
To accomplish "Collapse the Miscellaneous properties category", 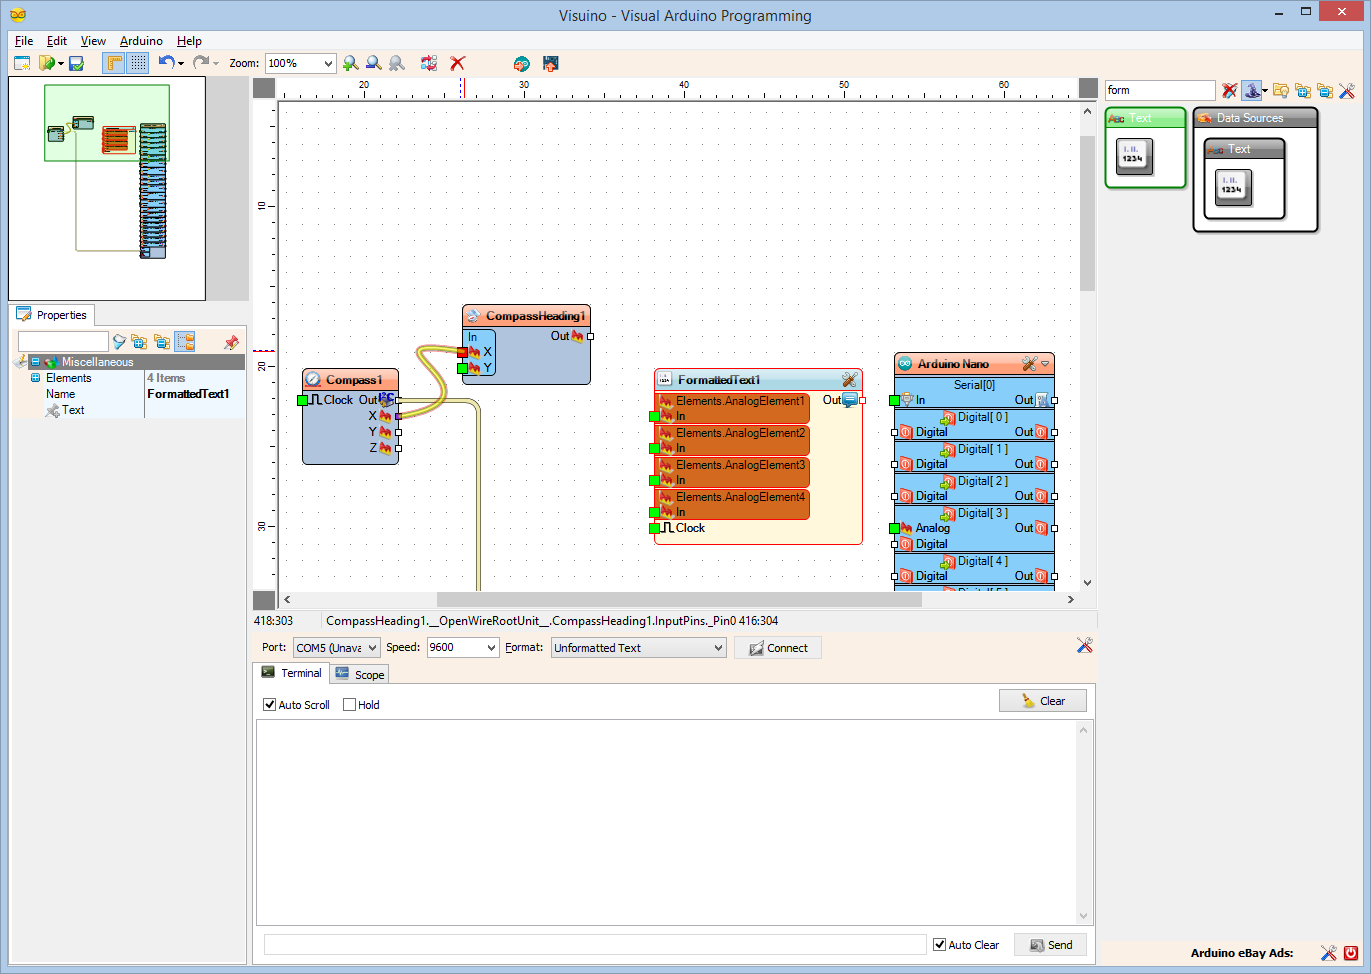I will tap(35, 362).
